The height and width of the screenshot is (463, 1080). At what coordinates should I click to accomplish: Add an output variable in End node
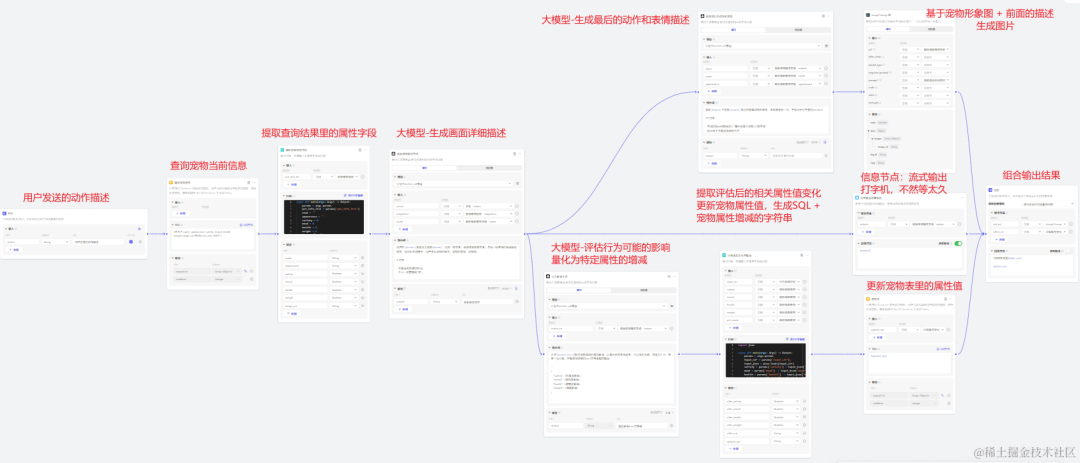[1000, 239]
